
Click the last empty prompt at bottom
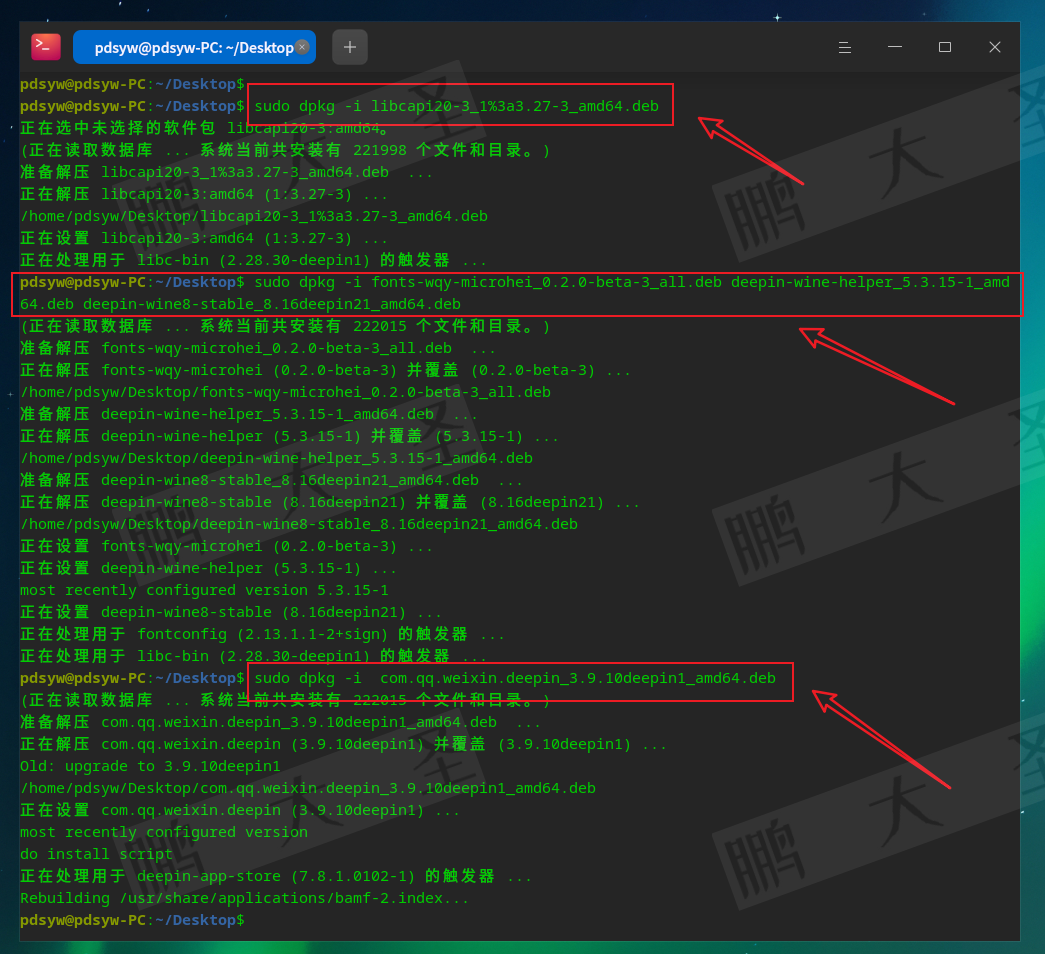point(132,920)
